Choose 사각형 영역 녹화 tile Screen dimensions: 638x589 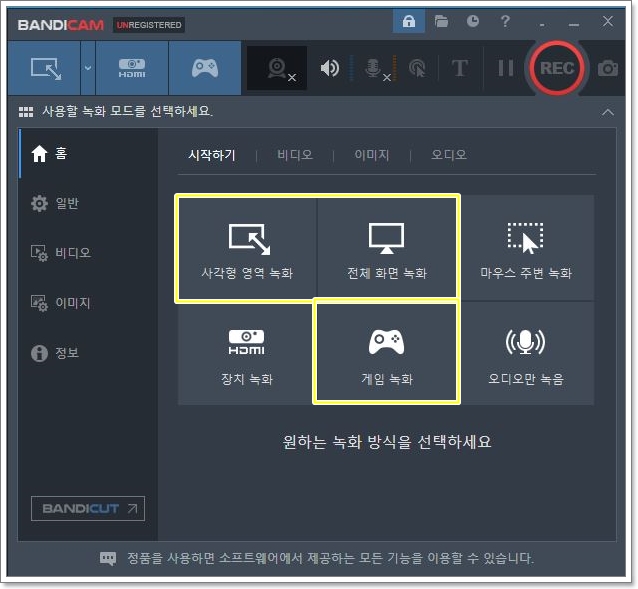(x=247, y=248)
